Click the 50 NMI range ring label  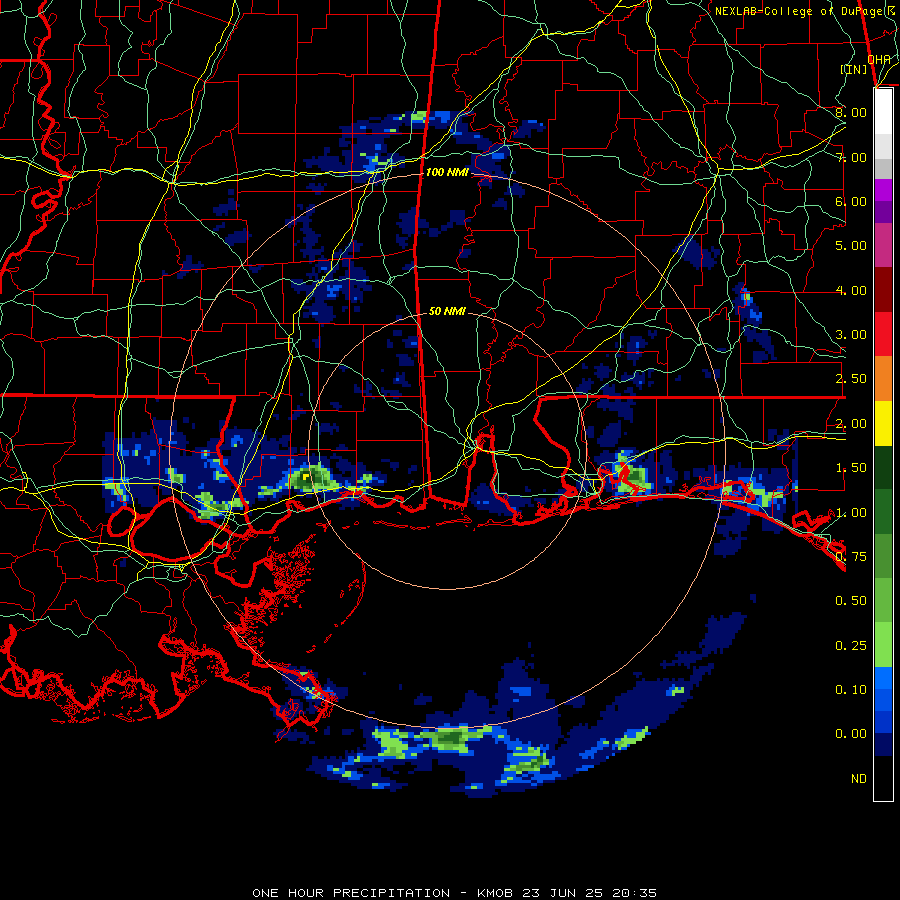click(447, 311)
